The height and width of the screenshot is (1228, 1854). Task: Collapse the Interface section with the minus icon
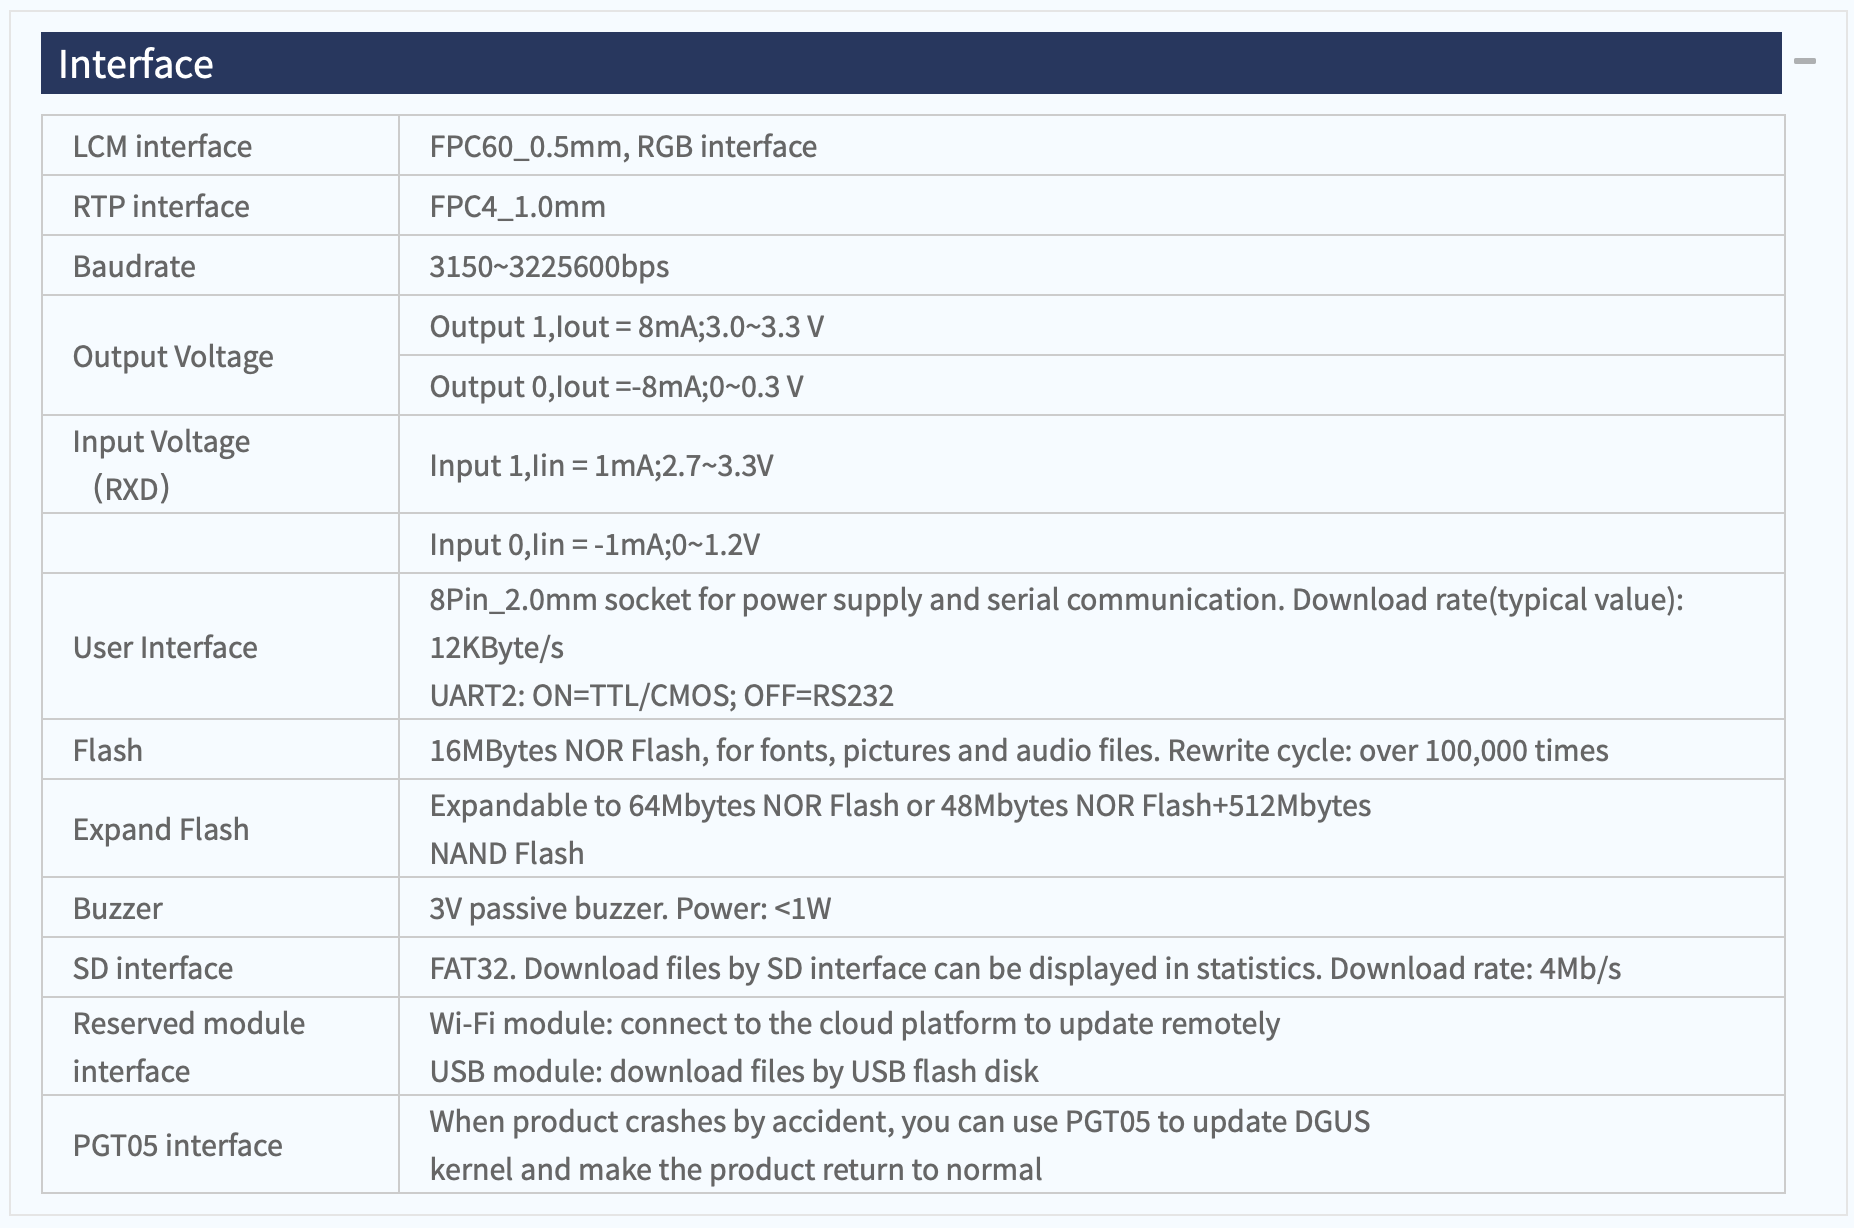coord(1804,62)
